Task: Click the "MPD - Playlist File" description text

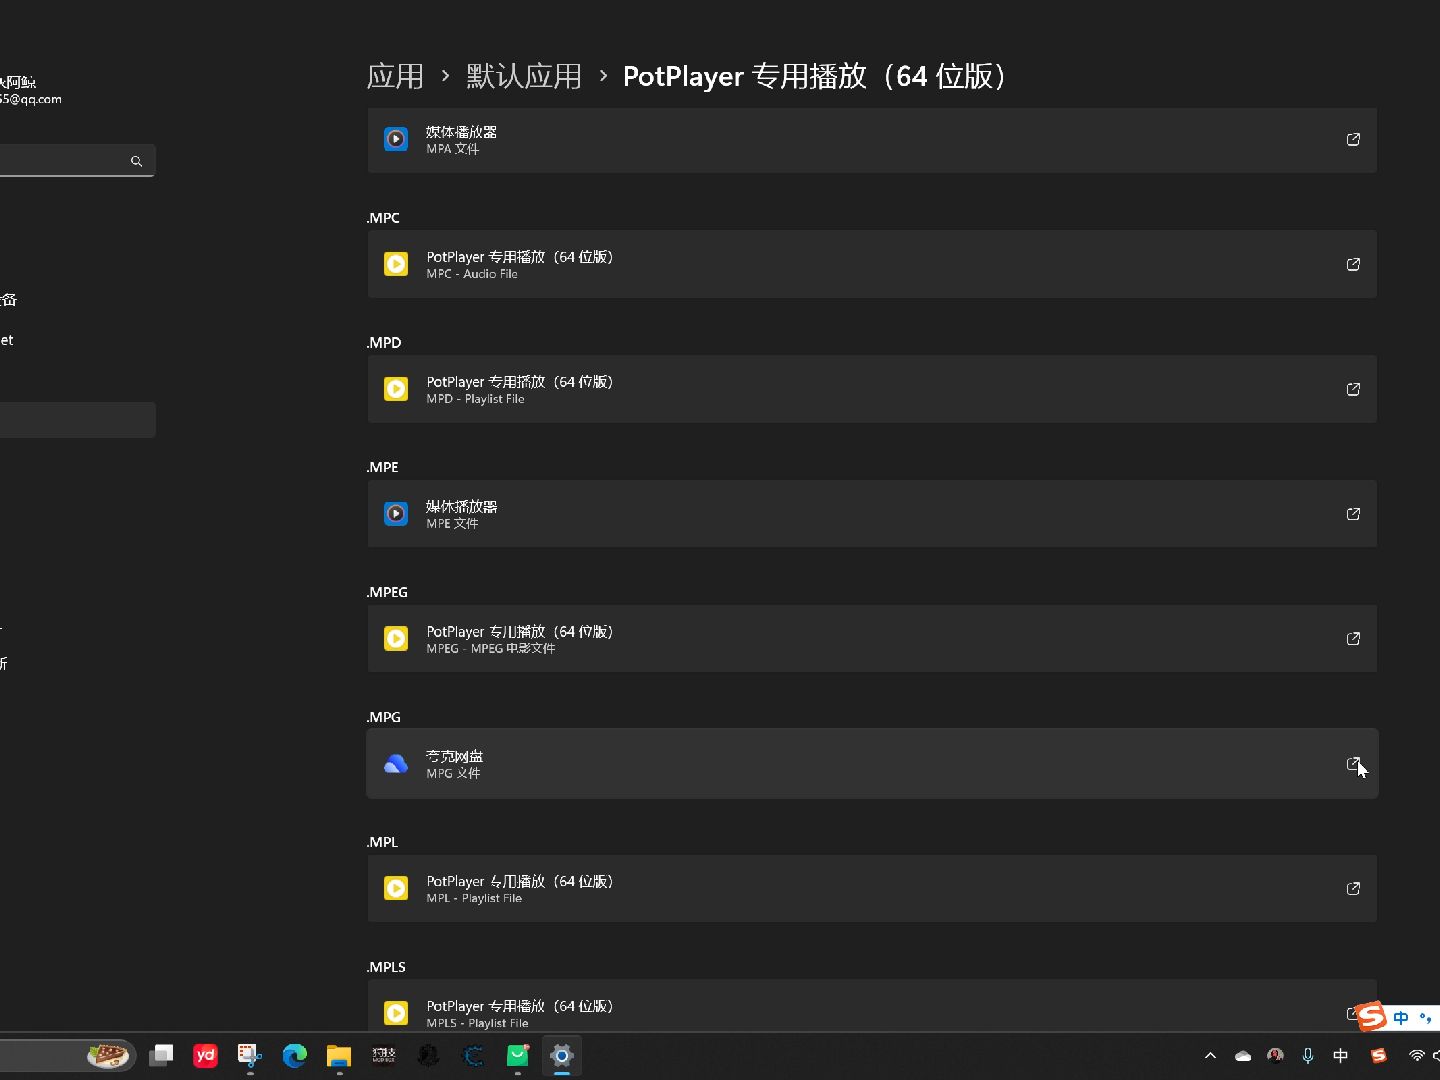Action: [x=475, y=399]
